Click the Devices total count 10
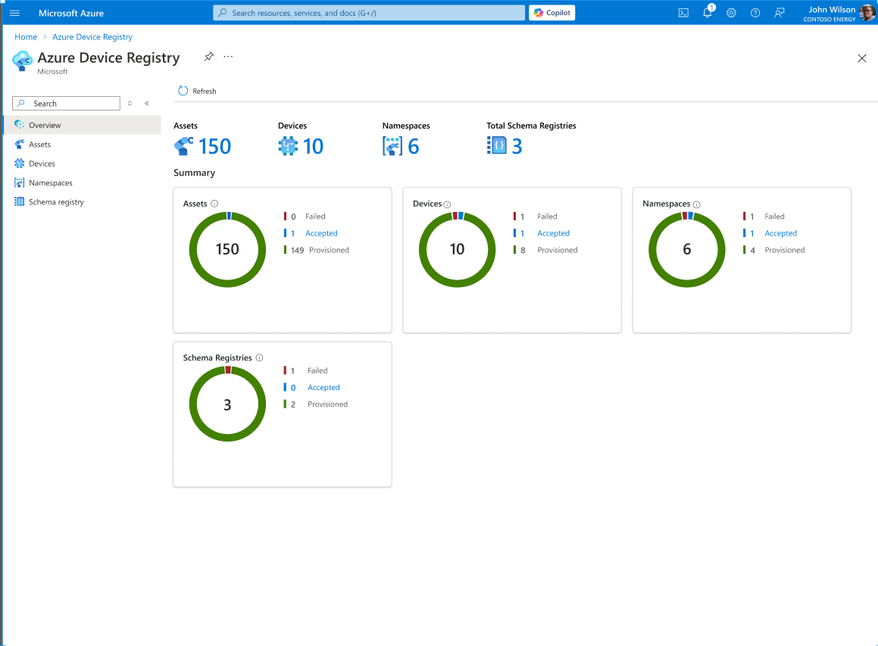Screen dimensions: 878x646 pos(313,147)
